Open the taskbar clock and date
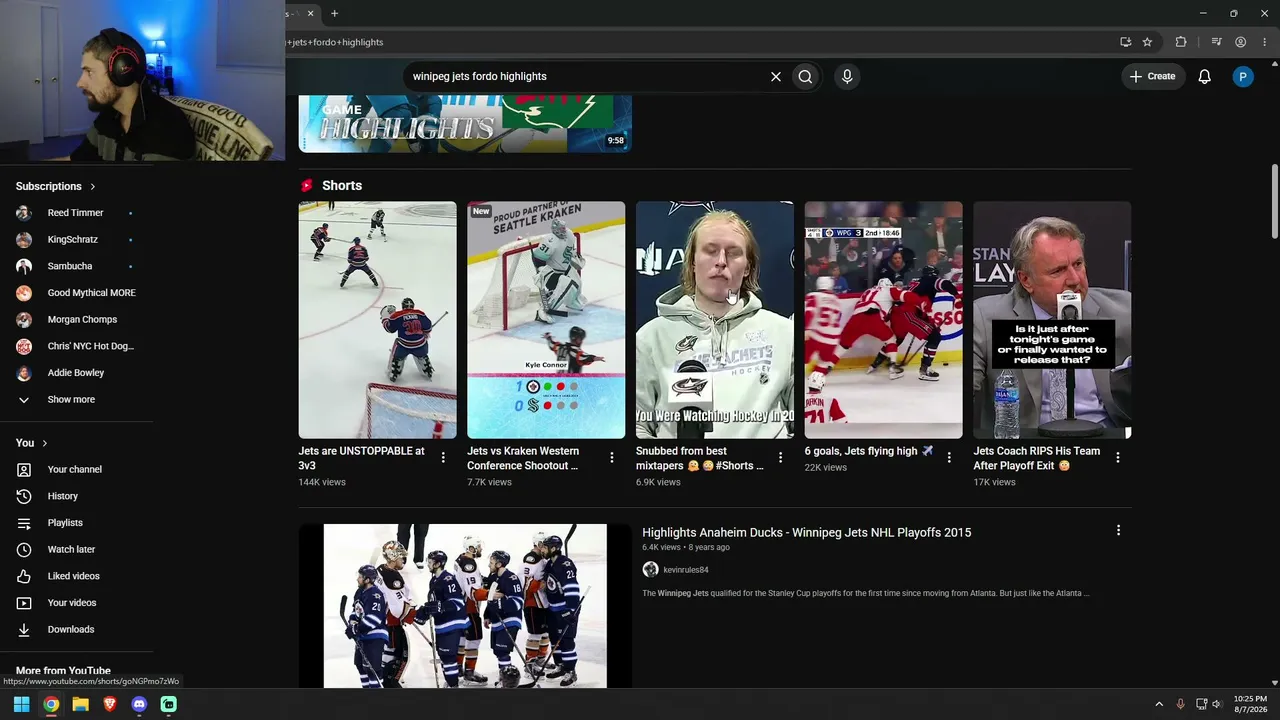This screenshot has width=1280, height=720. tap(1250, 704)
